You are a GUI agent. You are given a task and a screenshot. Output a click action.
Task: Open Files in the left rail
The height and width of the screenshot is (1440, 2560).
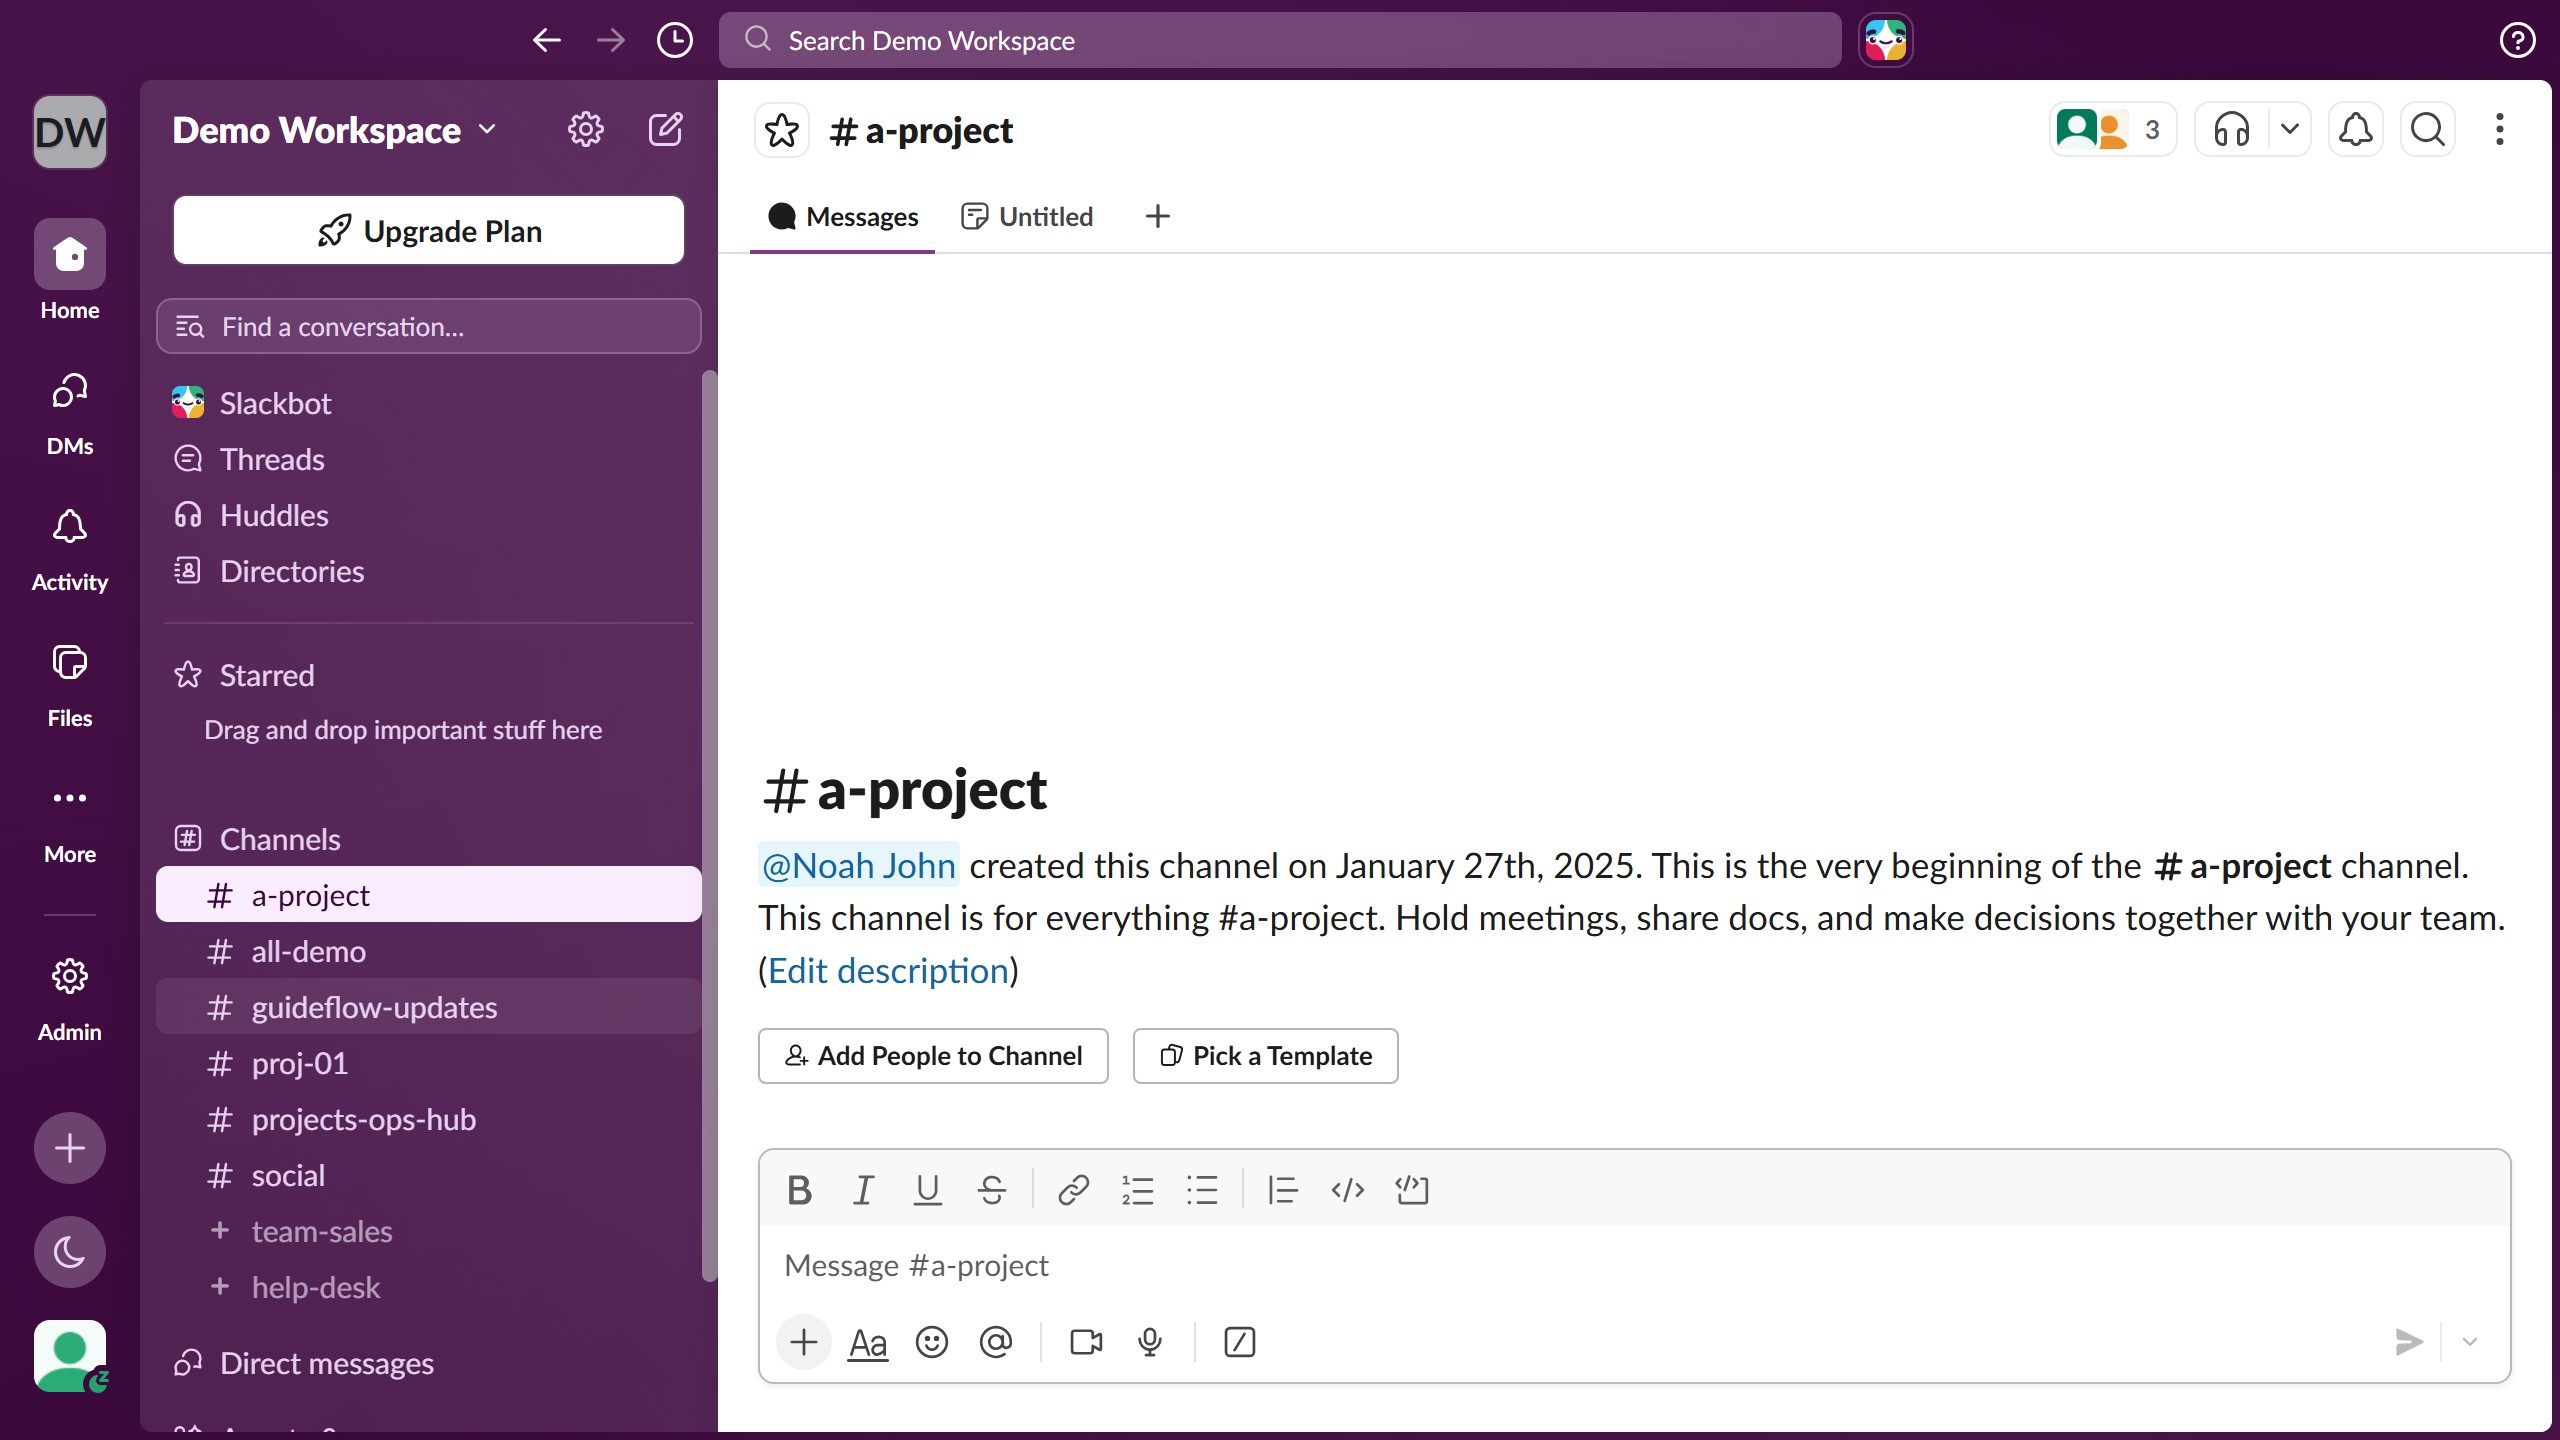coord(70,685)
